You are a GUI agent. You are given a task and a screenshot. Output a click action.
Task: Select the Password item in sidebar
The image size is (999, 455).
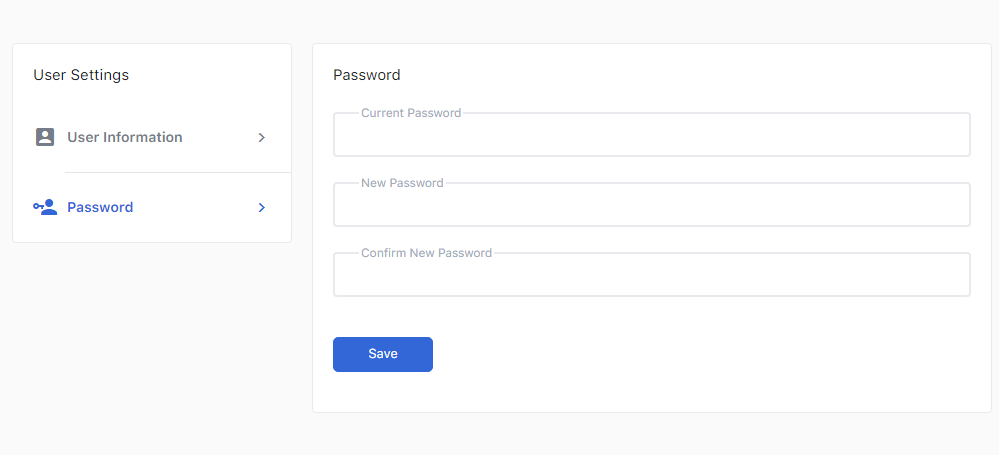pyautogui.click(x=100, y=207)
